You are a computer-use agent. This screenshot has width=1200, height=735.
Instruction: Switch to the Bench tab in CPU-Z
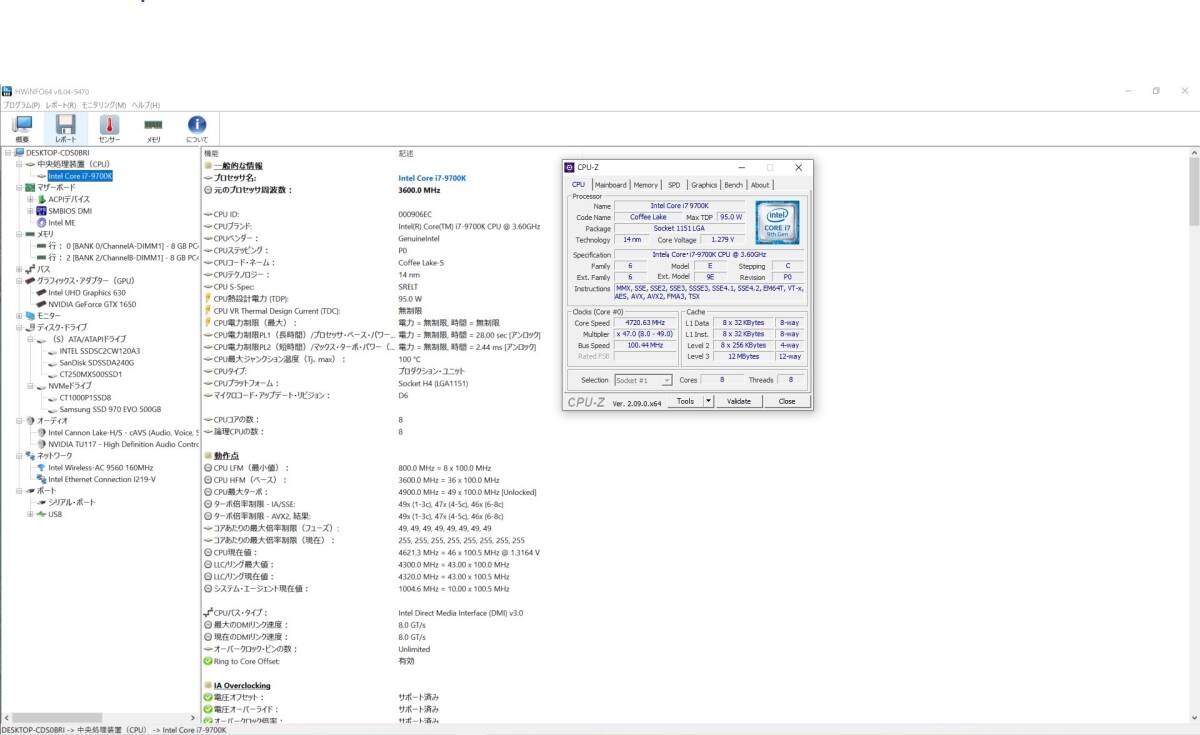734,185
